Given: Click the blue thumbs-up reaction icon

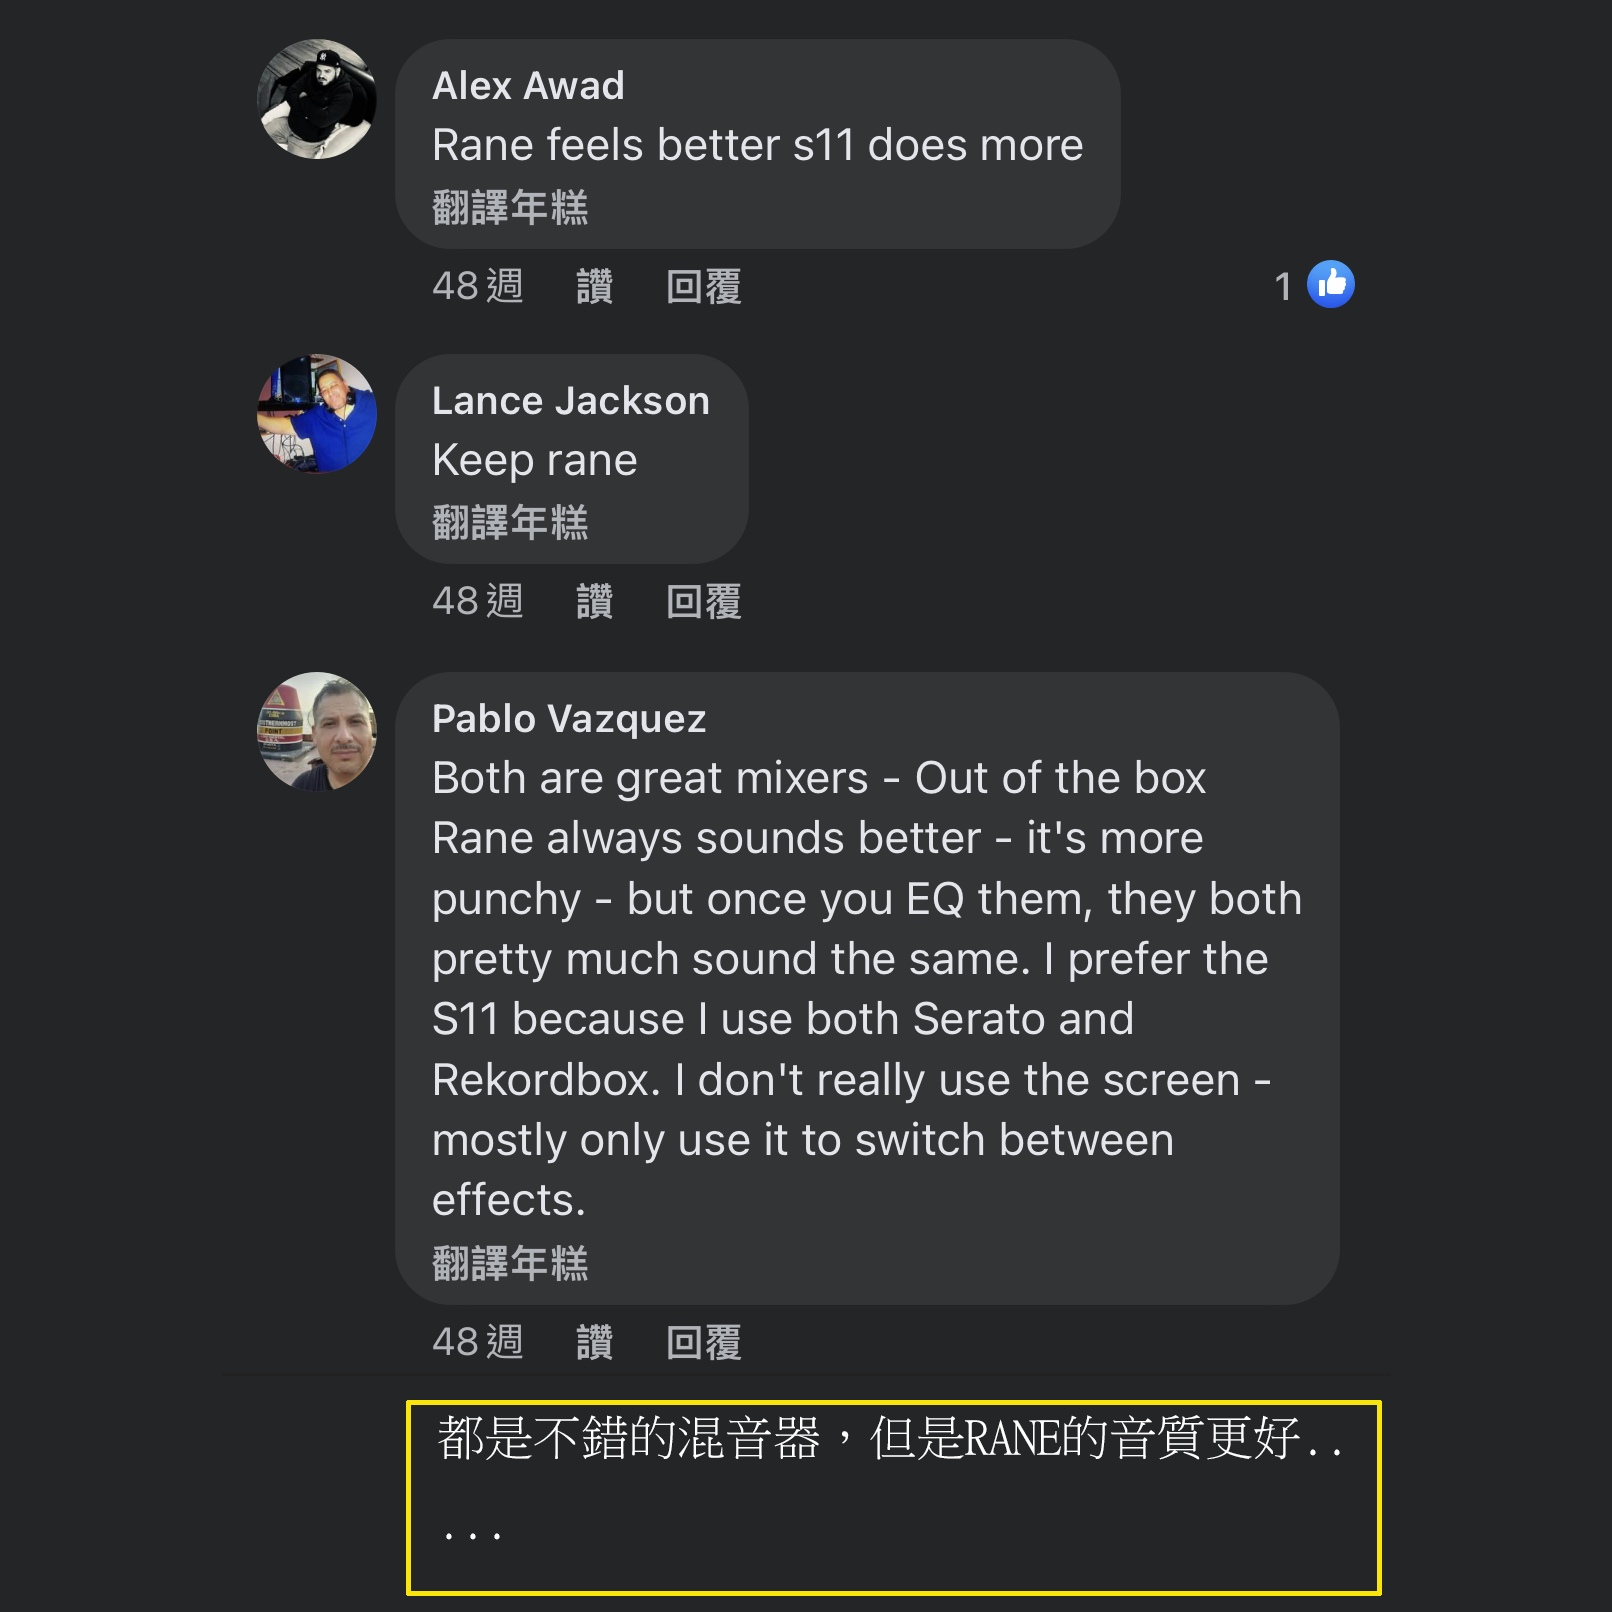Looking at the screenshot, I should [1331, 285].
